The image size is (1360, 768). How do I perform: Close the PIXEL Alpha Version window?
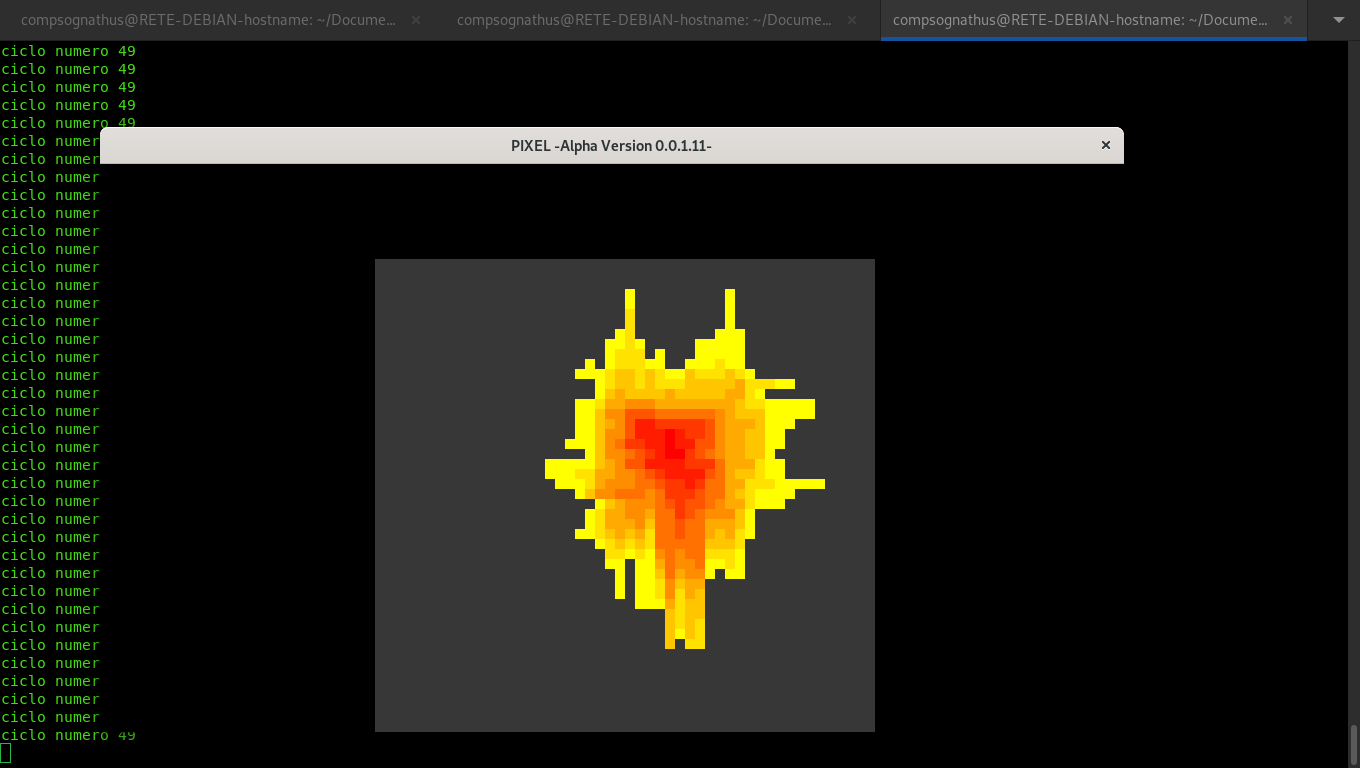coord(1105,145)
